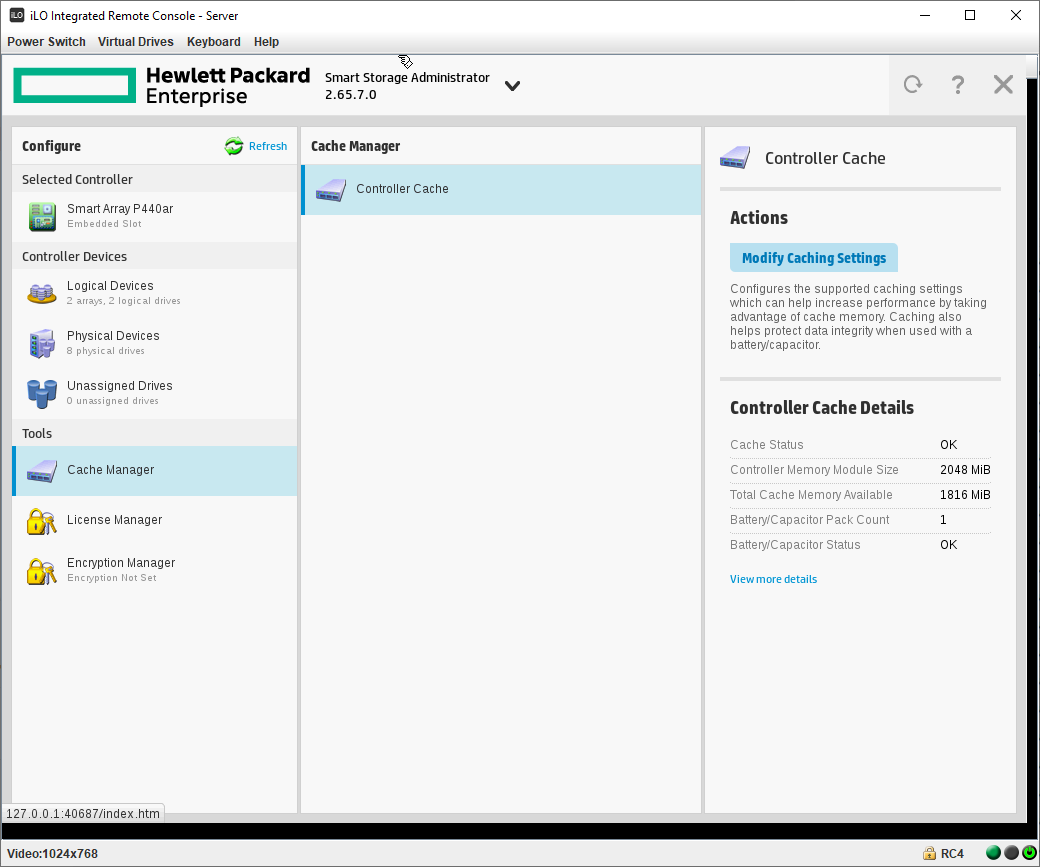1040x867 pixels.
Task: Click the 1816 MiB total cache value
Action: tap(965, 495)
